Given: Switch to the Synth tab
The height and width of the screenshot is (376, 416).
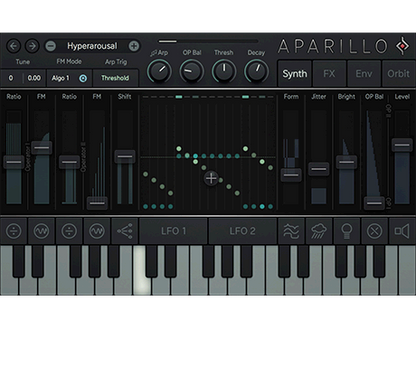Looking at the screenshot, I should (x=295, y=74).
